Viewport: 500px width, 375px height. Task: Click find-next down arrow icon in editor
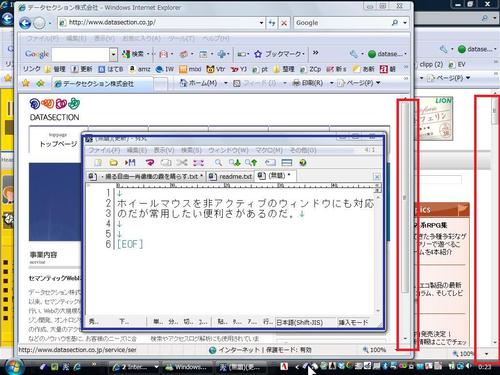pos(235,163)
